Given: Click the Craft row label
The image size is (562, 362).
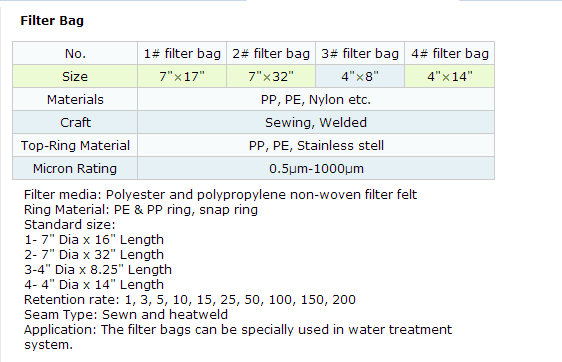Looking at the screenshot, I should click(75, 122).
